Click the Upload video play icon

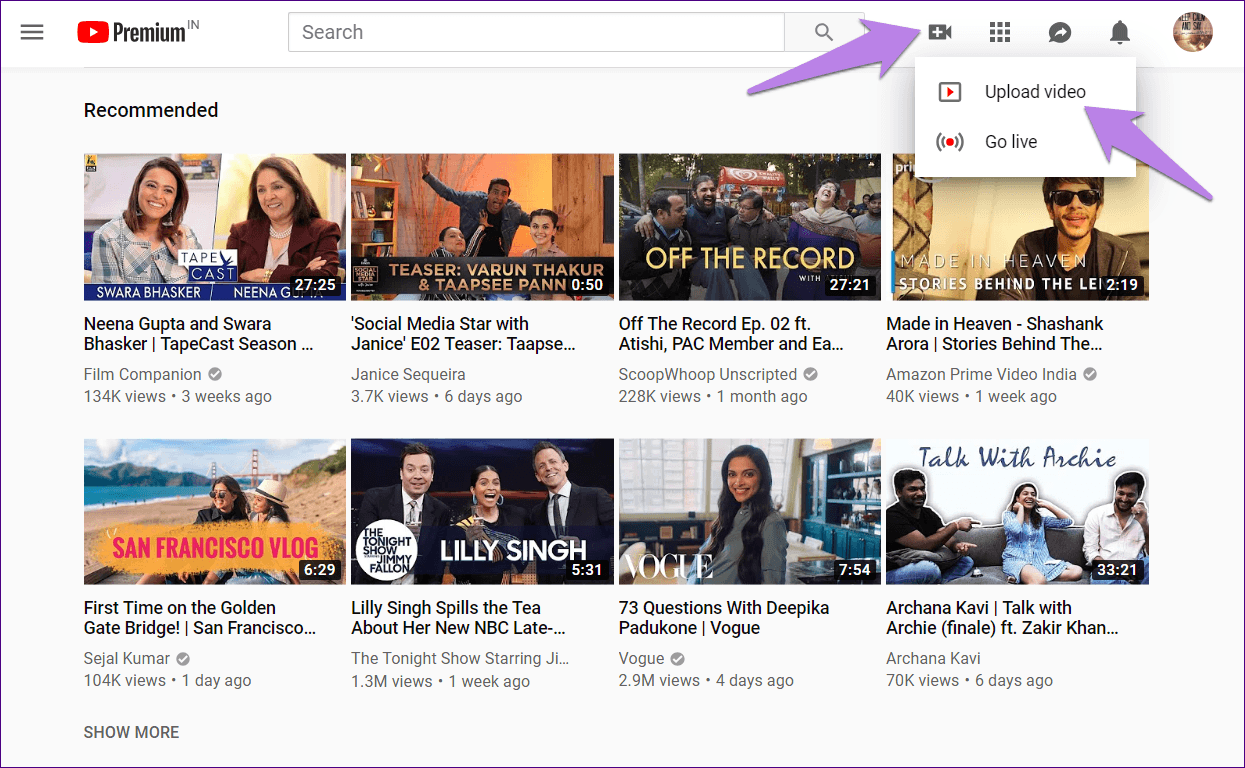949,92
